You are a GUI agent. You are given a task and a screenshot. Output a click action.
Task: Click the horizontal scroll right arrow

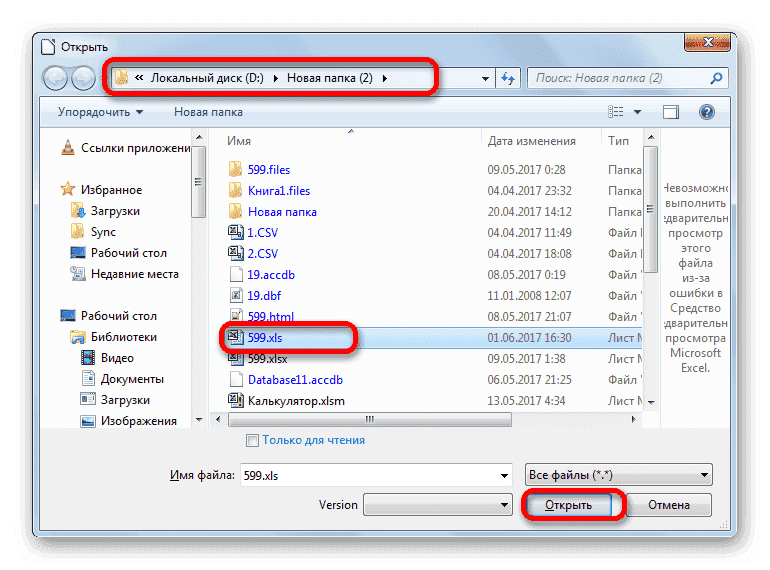(x=633, y=419)
